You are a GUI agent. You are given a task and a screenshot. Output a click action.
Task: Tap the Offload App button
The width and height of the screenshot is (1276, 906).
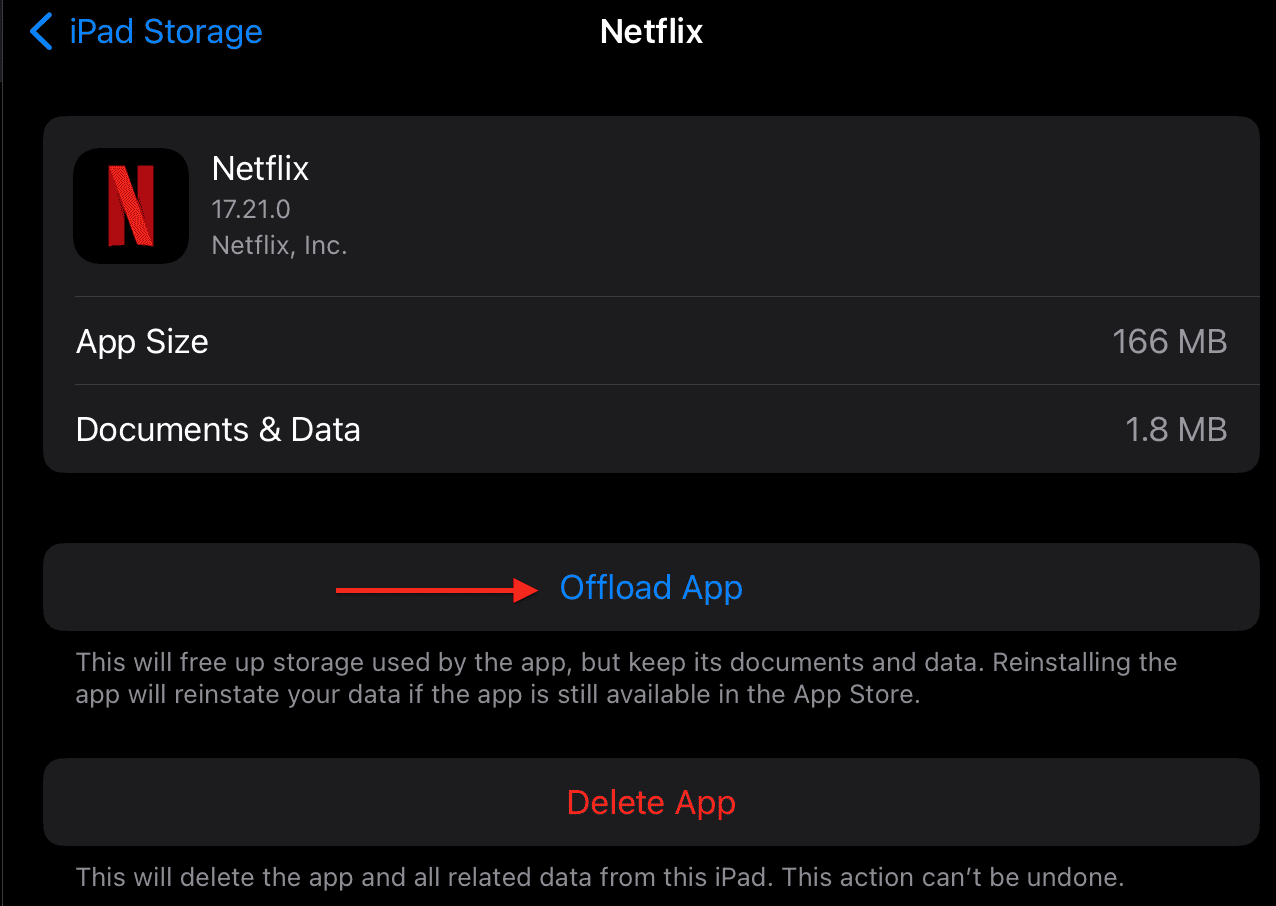(651, 588)
